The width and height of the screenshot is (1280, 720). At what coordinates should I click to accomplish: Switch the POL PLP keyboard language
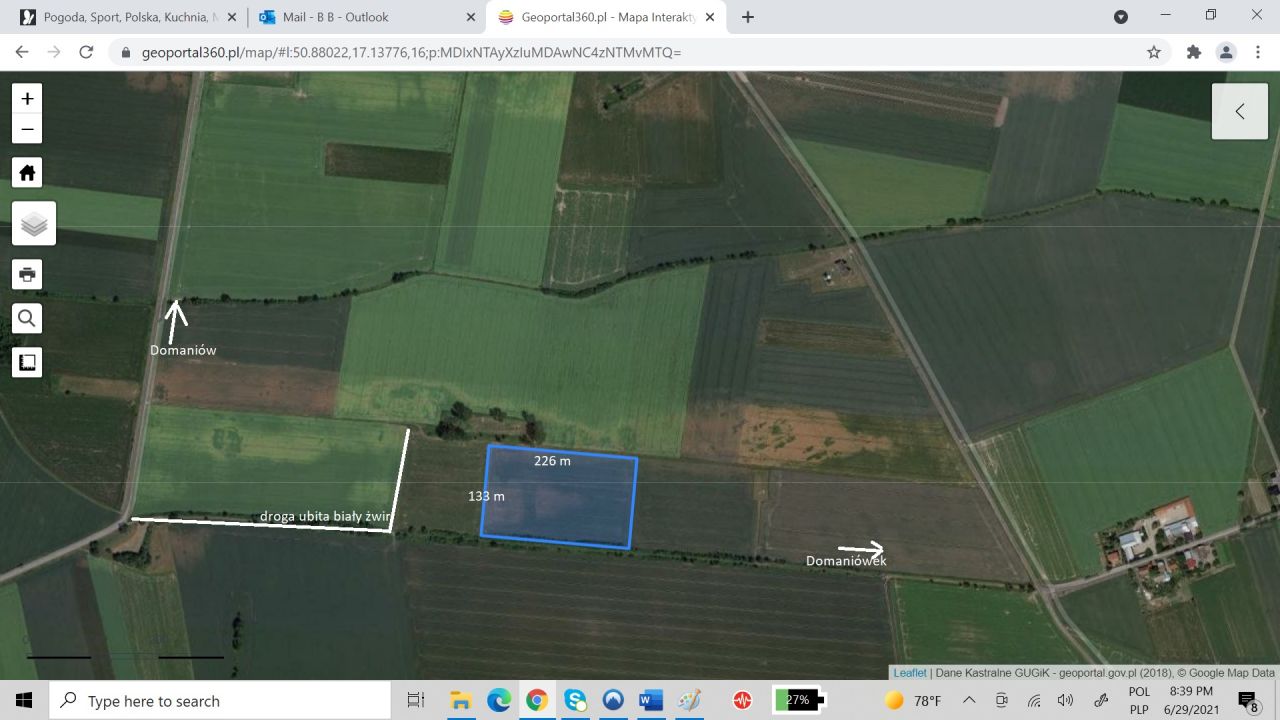click(x=1139, y=700)
